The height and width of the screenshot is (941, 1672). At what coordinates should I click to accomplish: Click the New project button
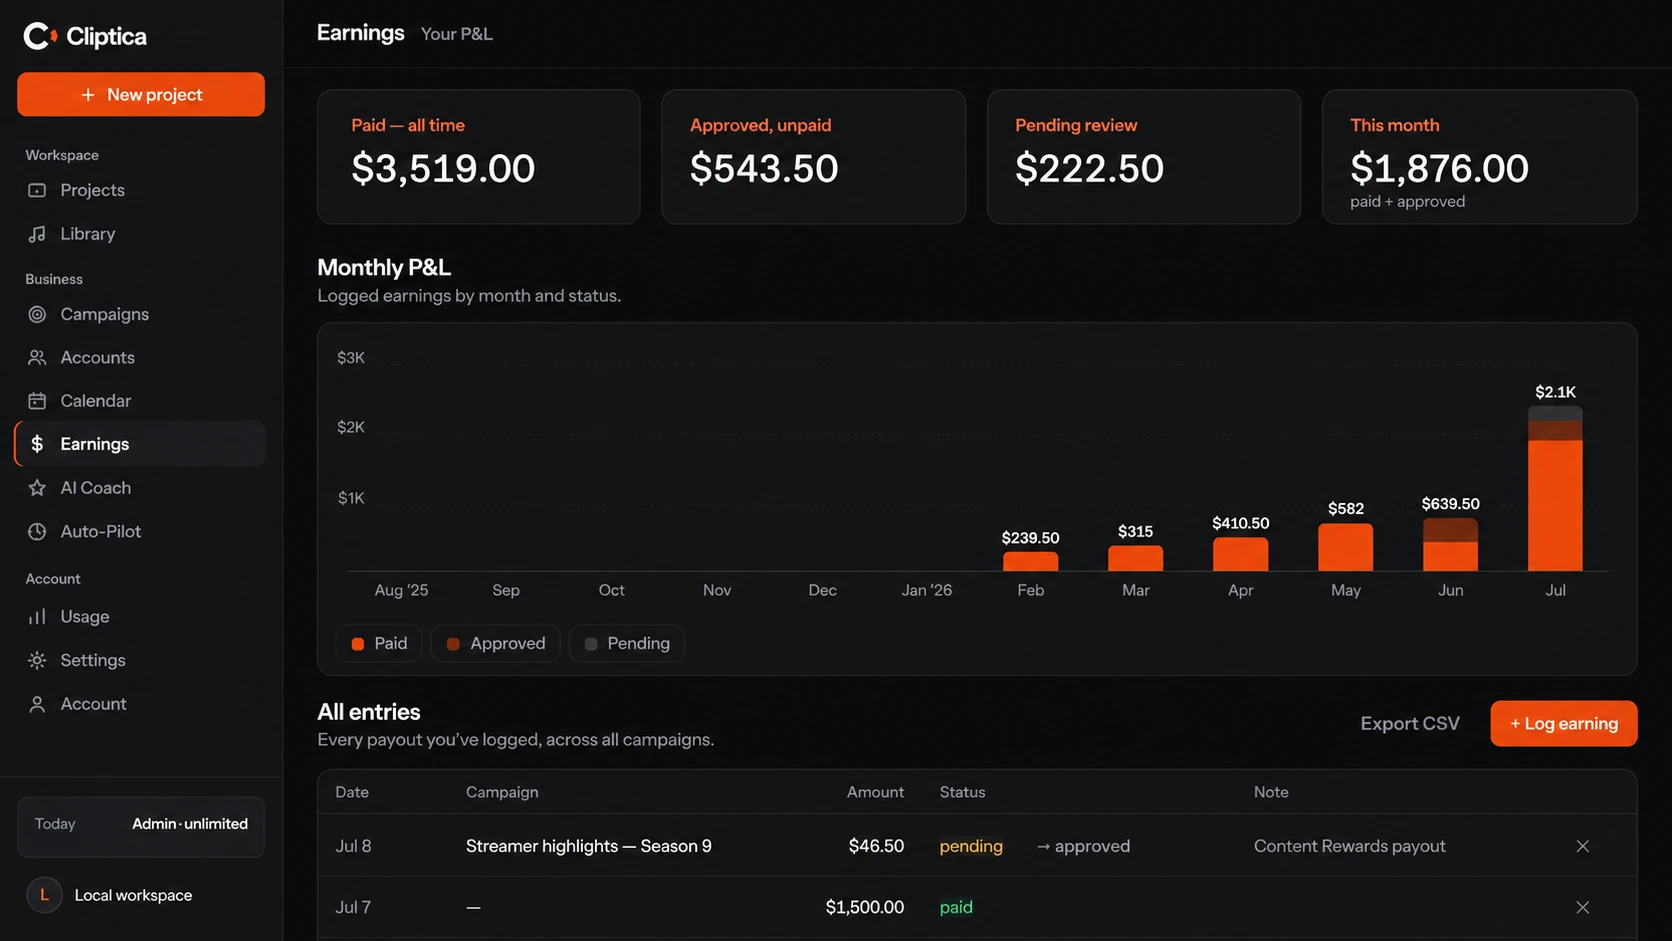tap(141, 94)
